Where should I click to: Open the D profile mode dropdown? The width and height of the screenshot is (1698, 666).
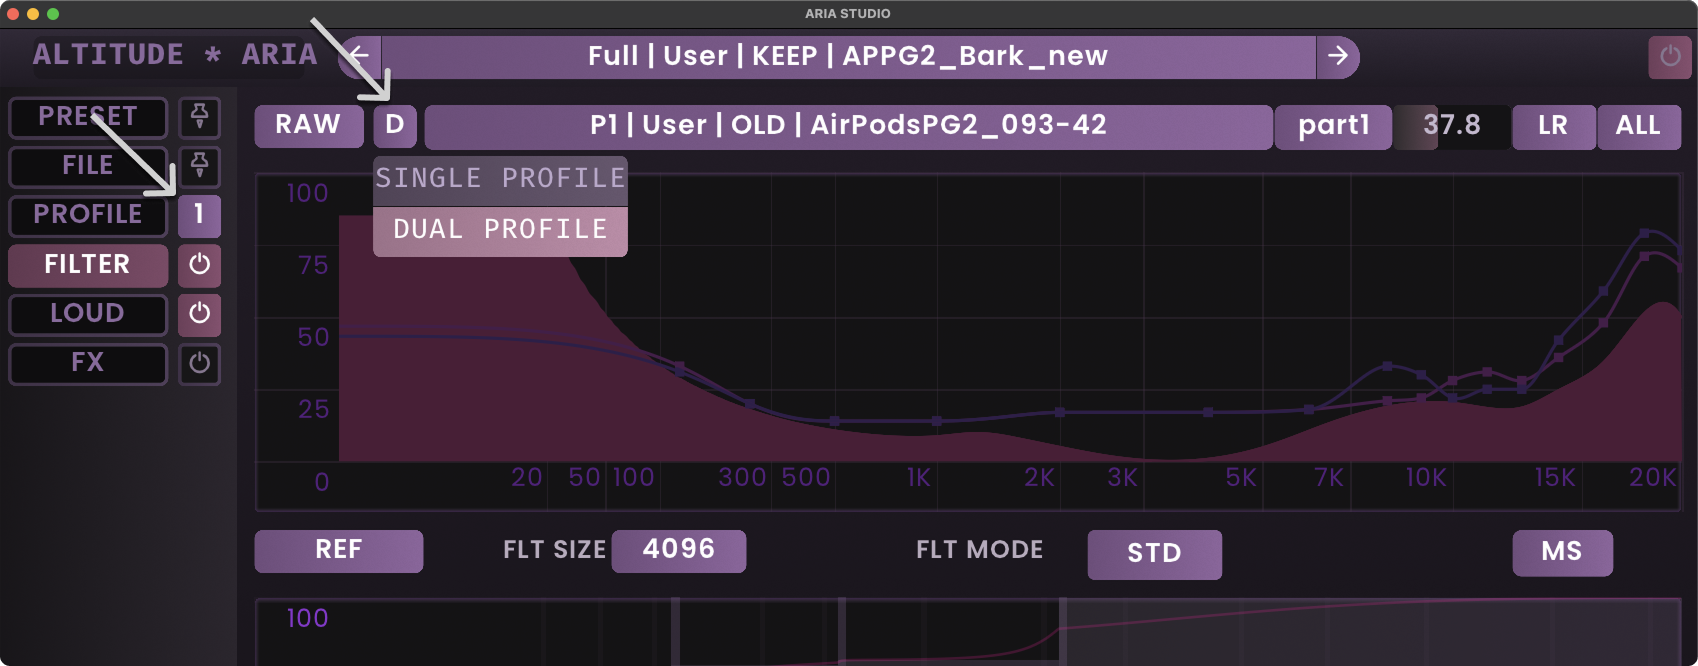pyautogui.click(x=395, y=126)
